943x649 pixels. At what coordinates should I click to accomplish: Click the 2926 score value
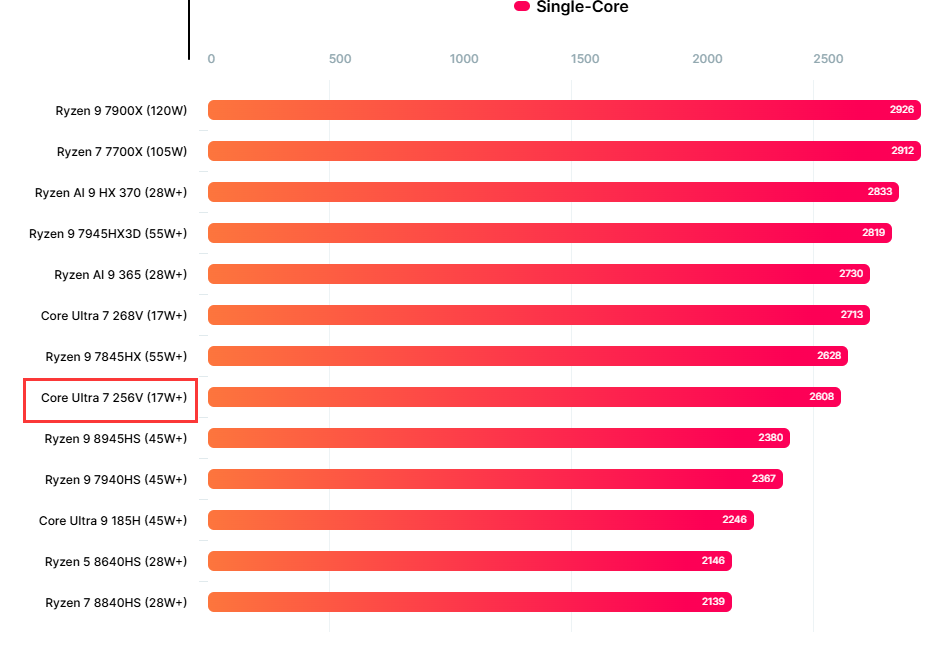pos(901,110)
